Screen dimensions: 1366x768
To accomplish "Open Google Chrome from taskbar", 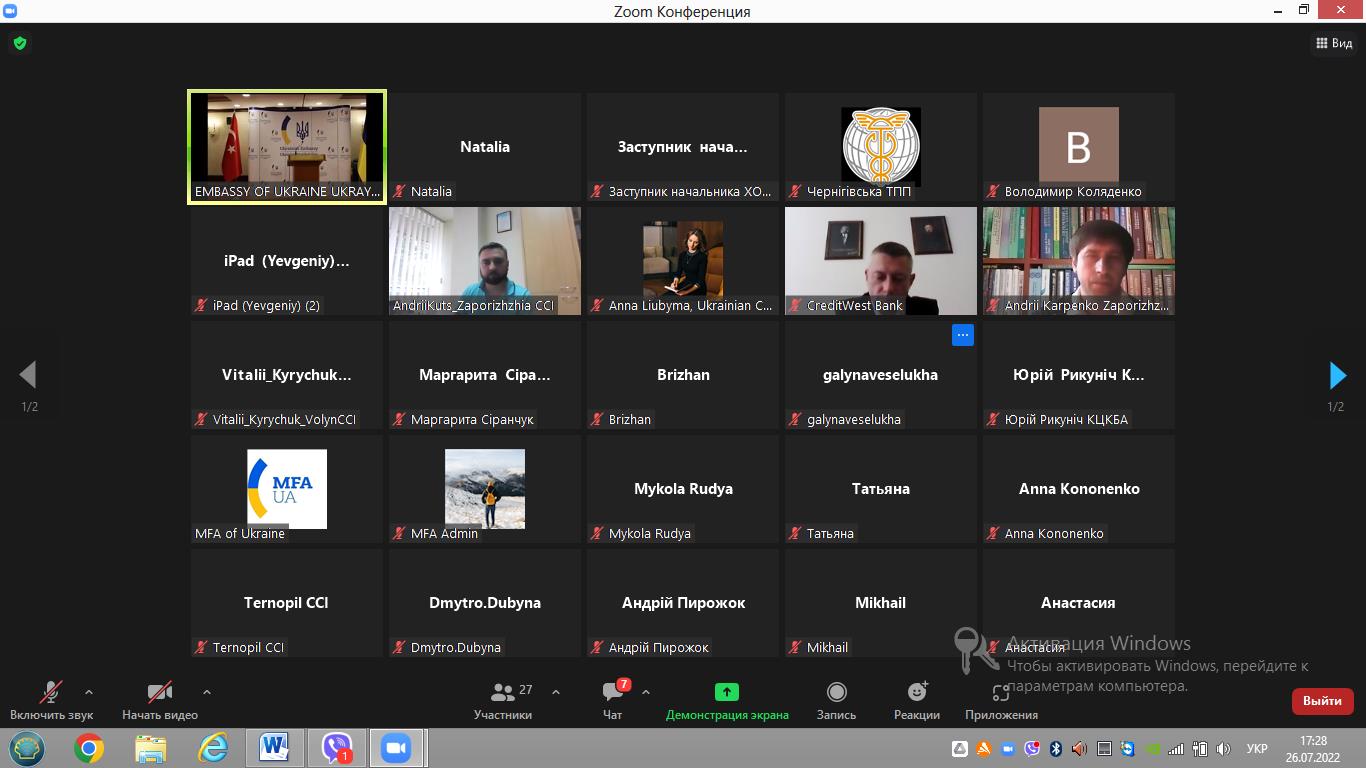I will coord(89,748).
